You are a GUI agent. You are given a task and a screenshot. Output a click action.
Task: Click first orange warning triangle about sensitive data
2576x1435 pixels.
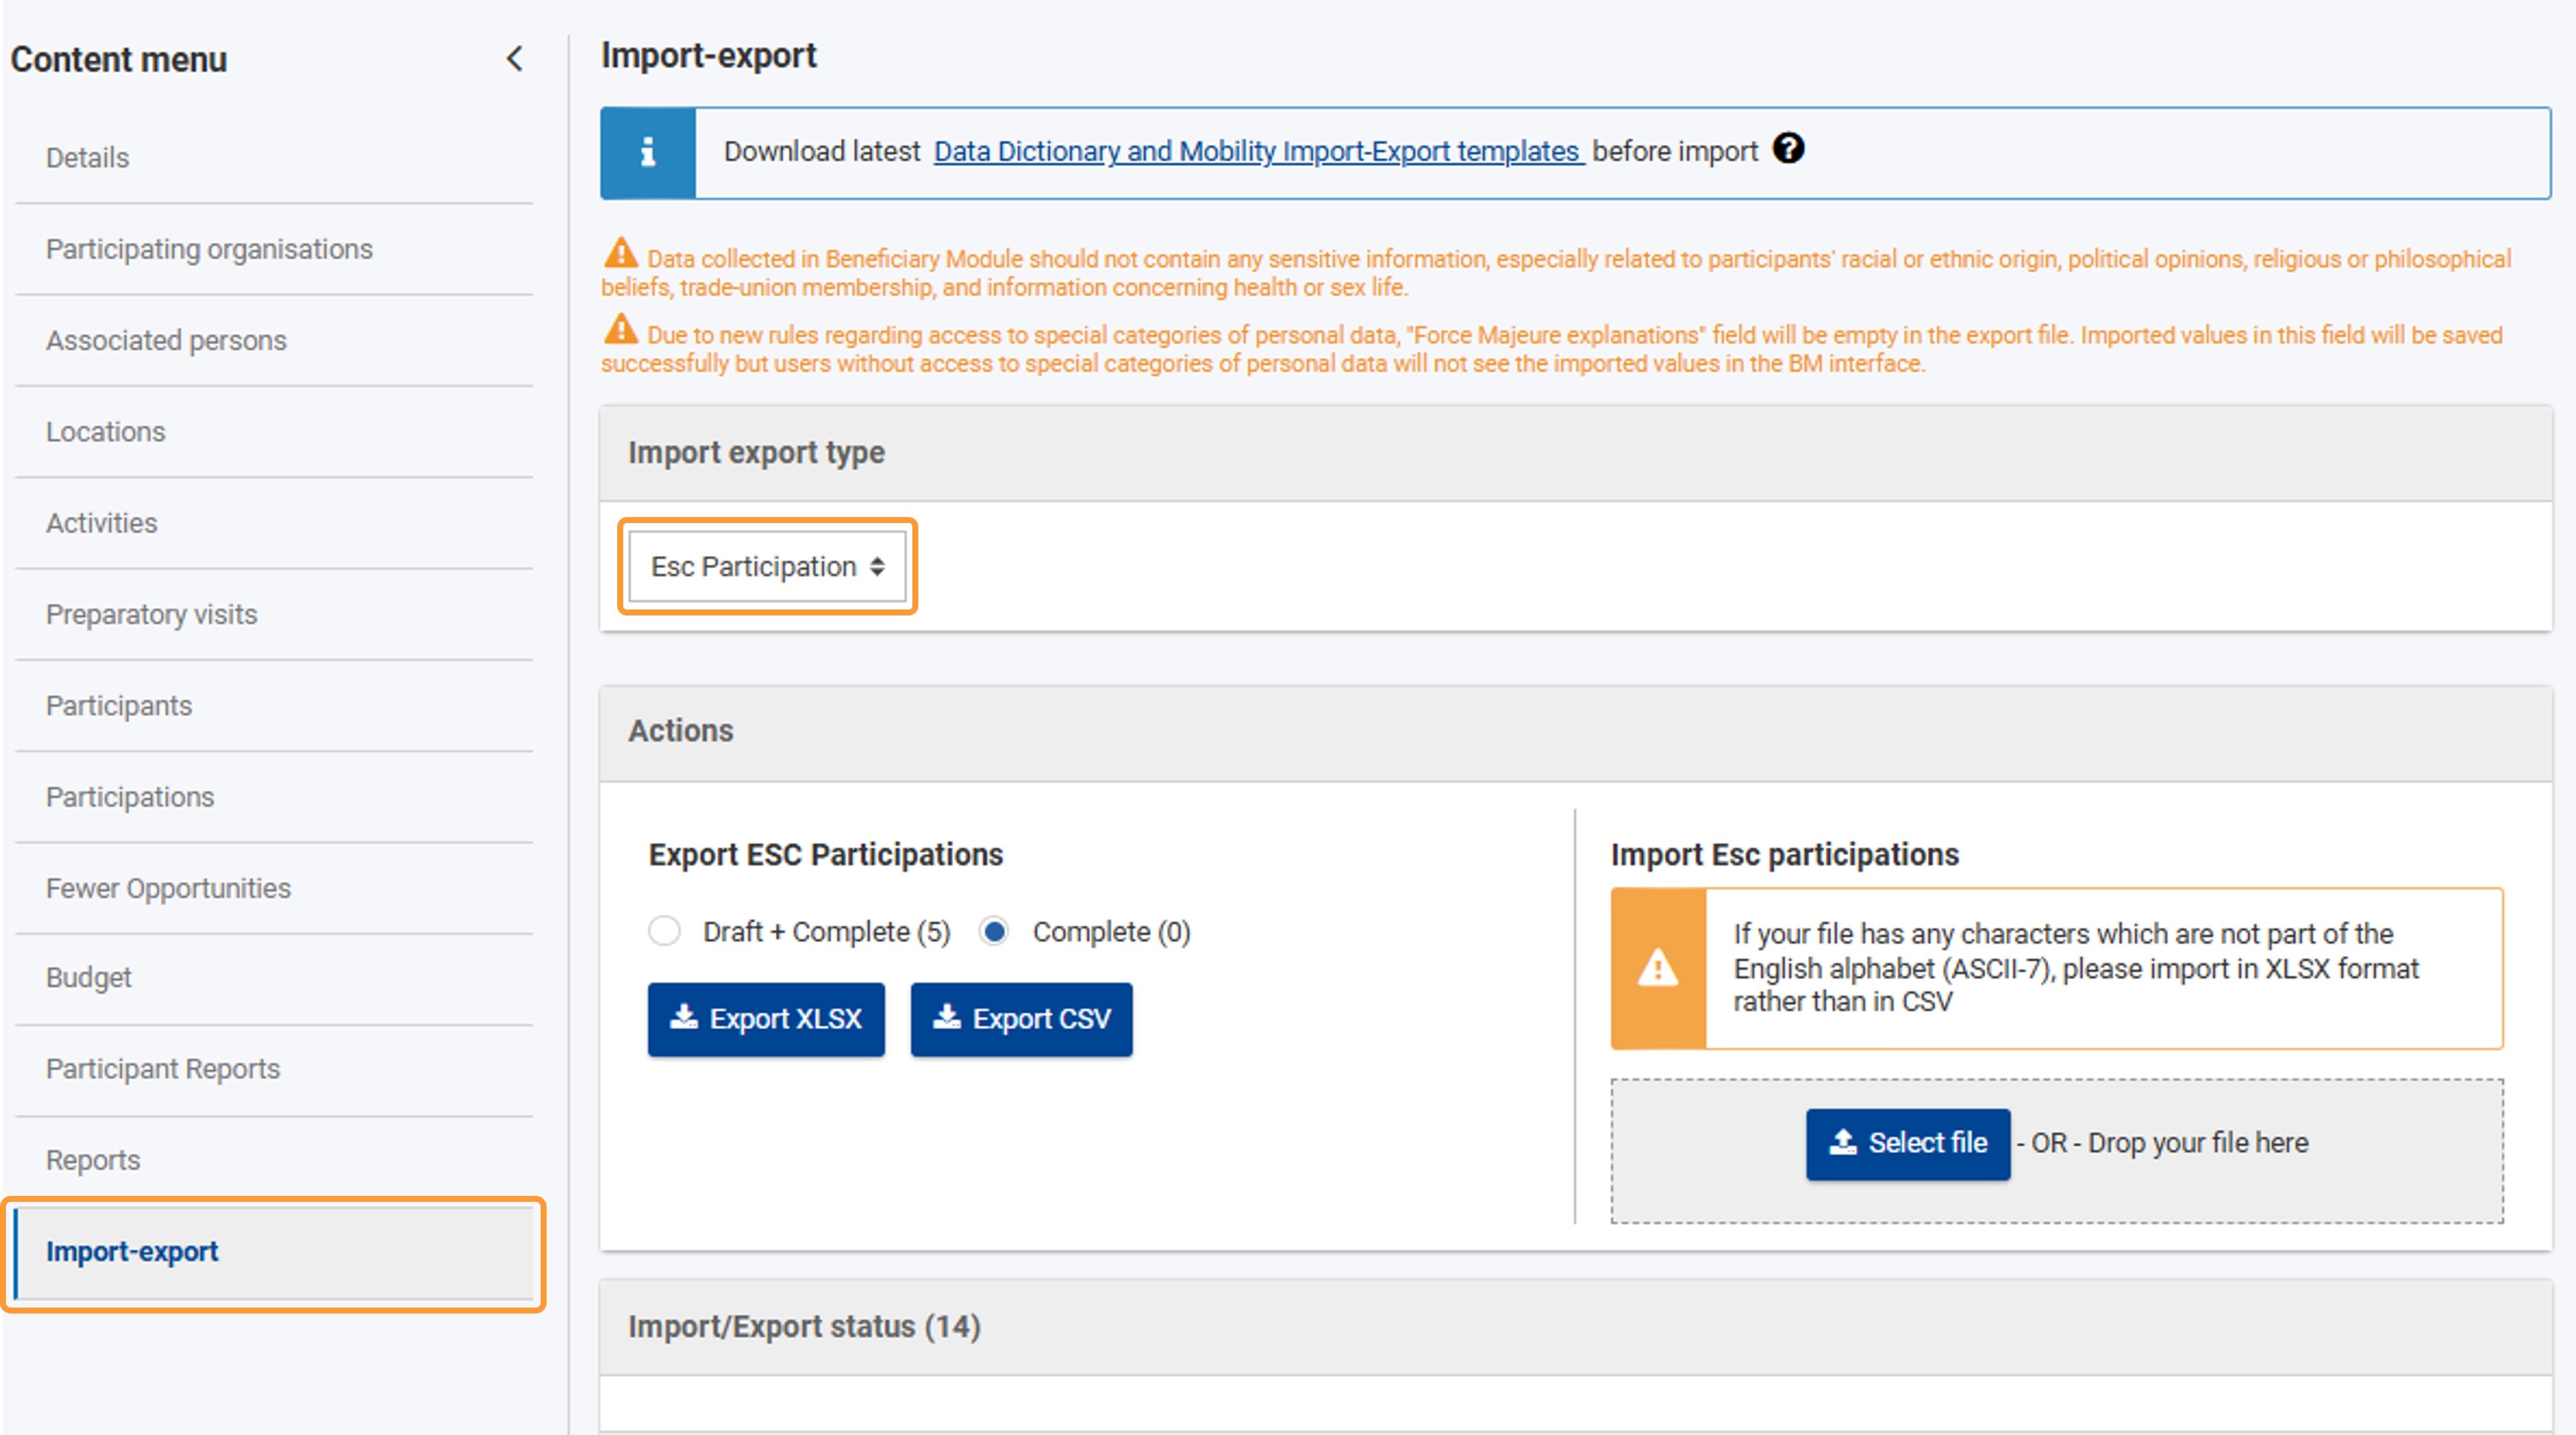click(x=621, y=253)
